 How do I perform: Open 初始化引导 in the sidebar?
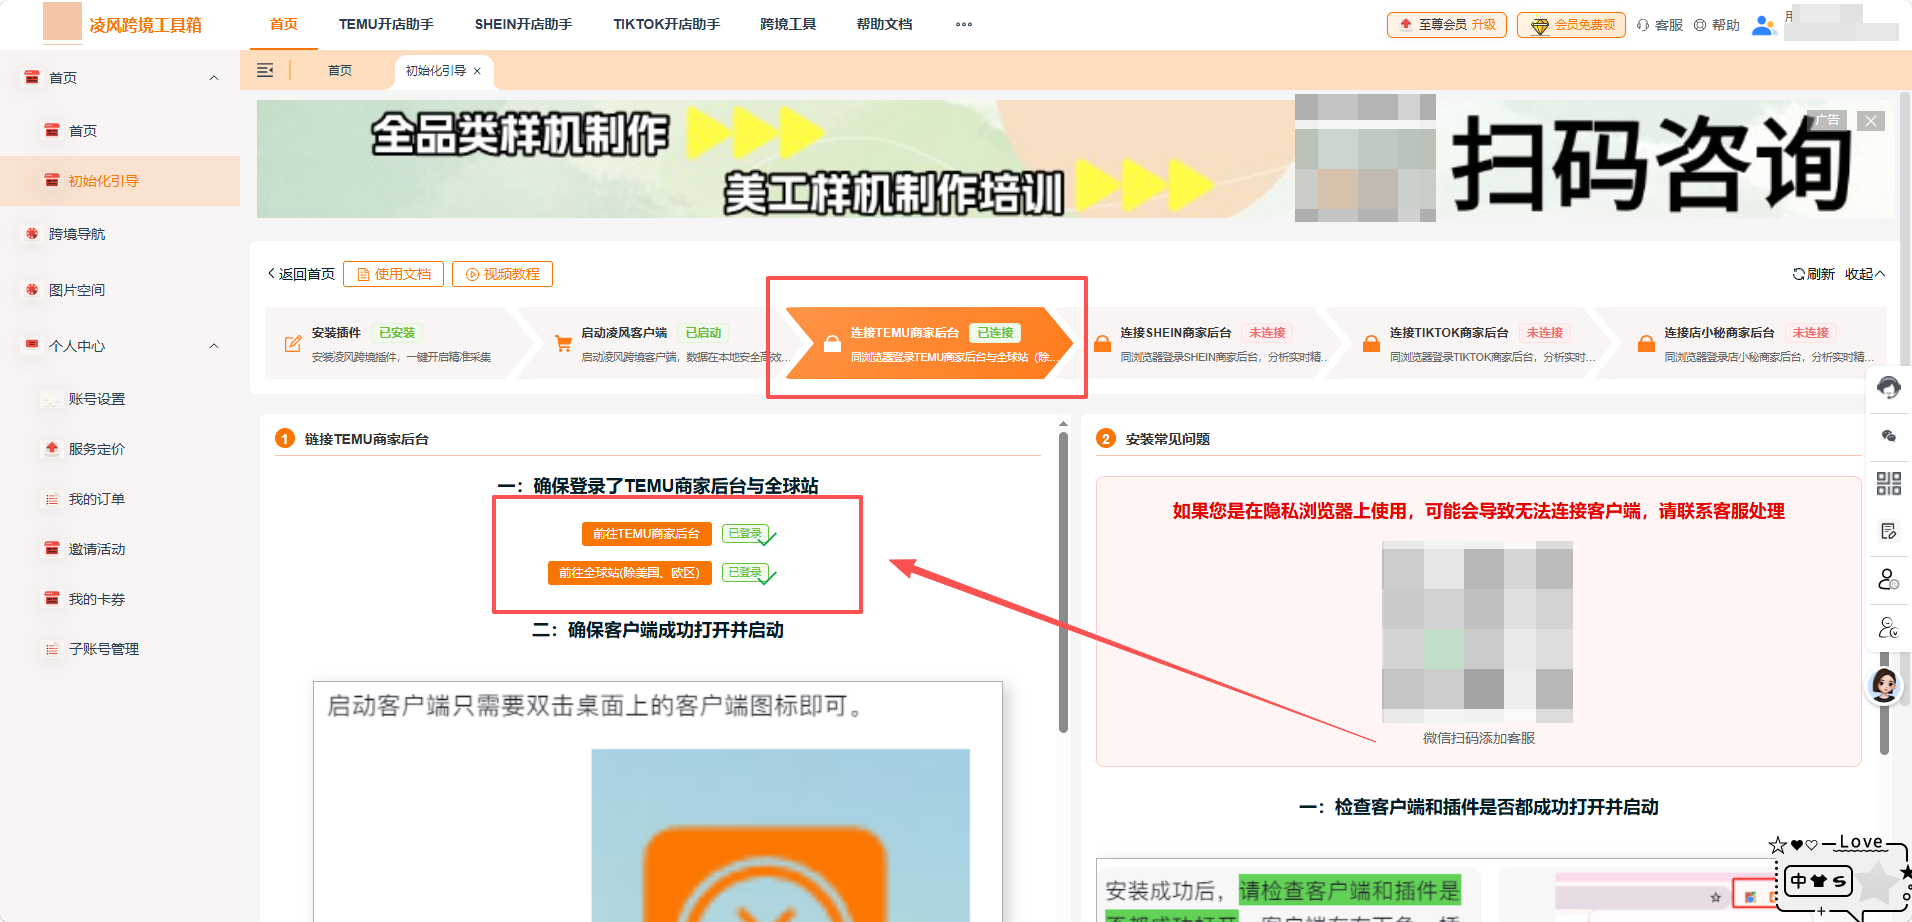pyautogui.click(x=120, y=181)
